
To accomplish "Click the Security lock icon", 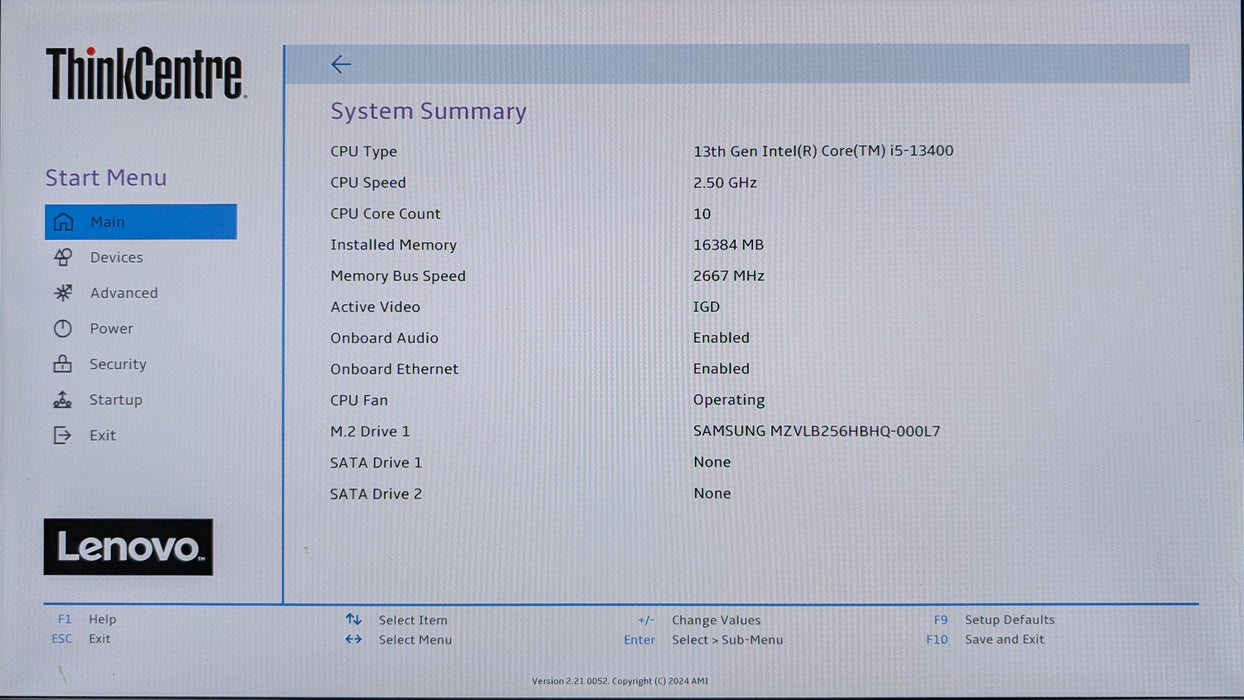I will [63, 364].
